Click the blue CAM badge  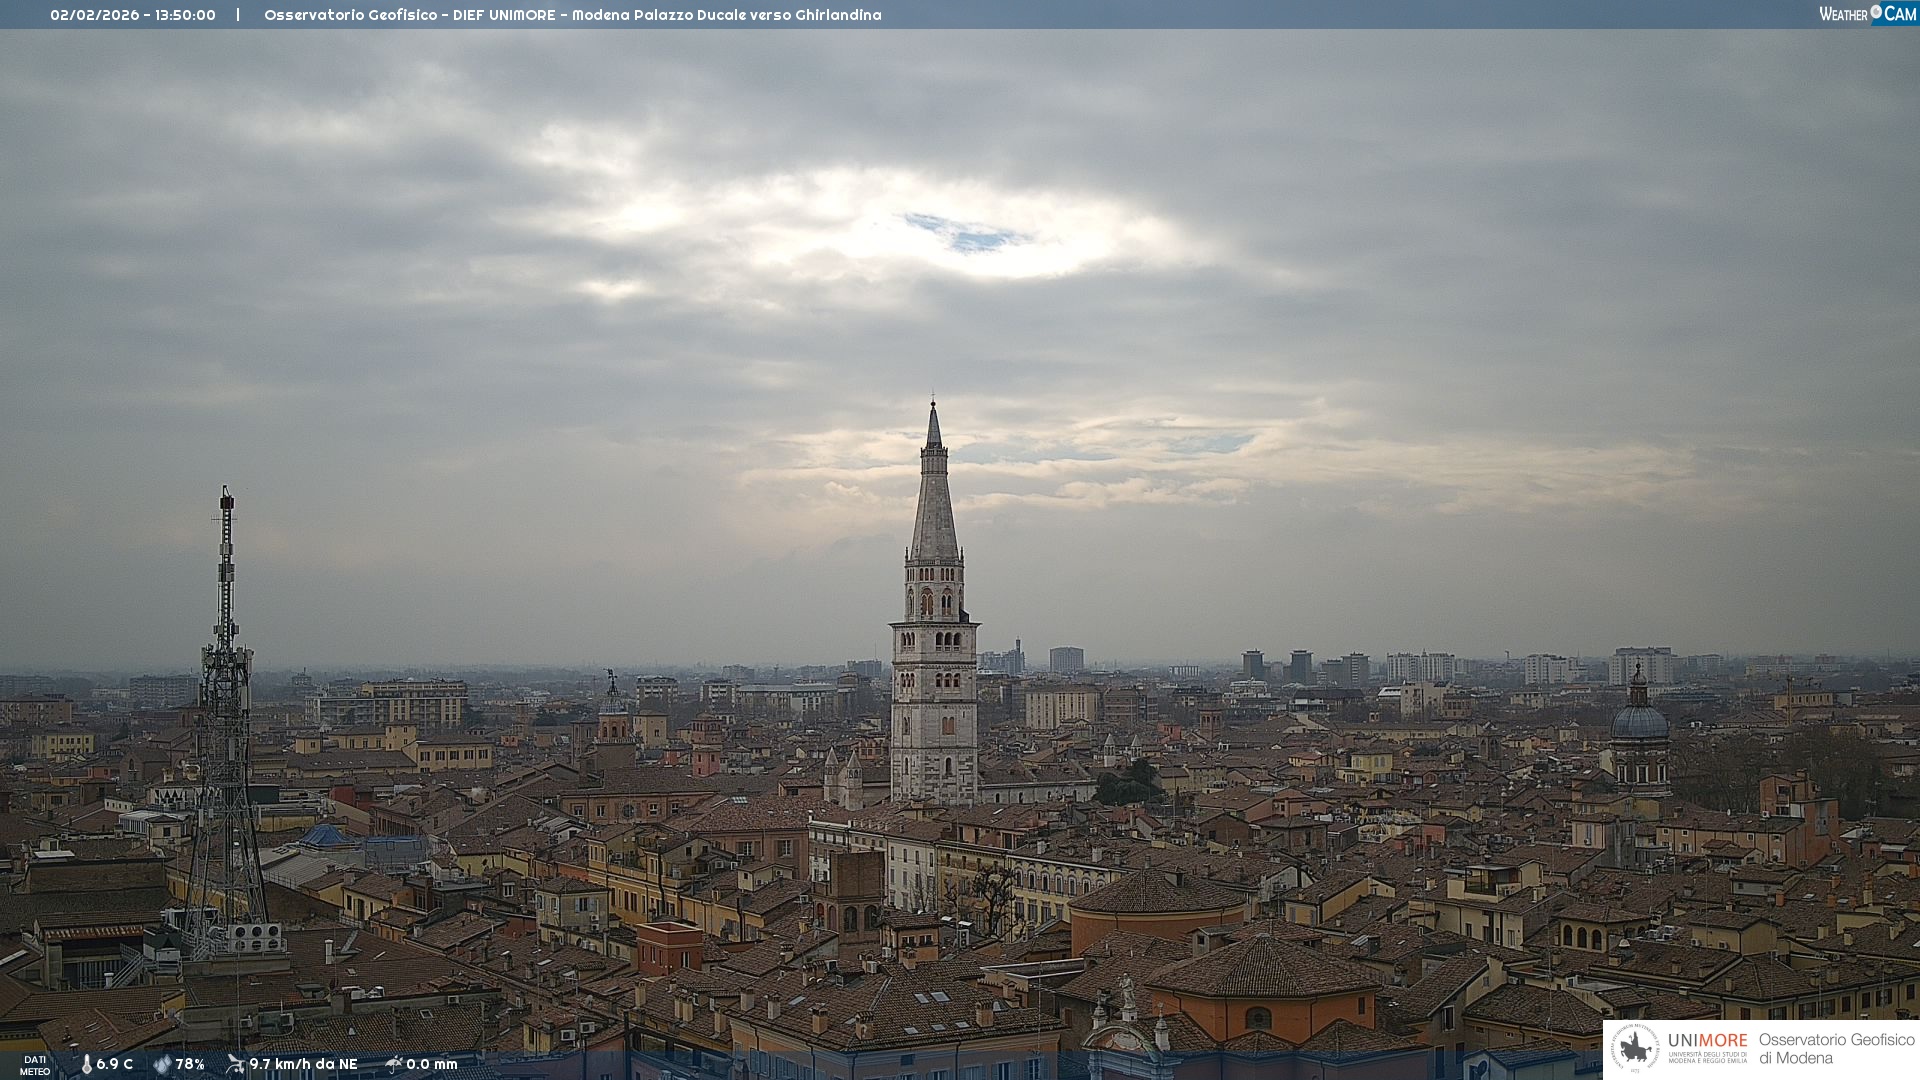pos(1898,14)
